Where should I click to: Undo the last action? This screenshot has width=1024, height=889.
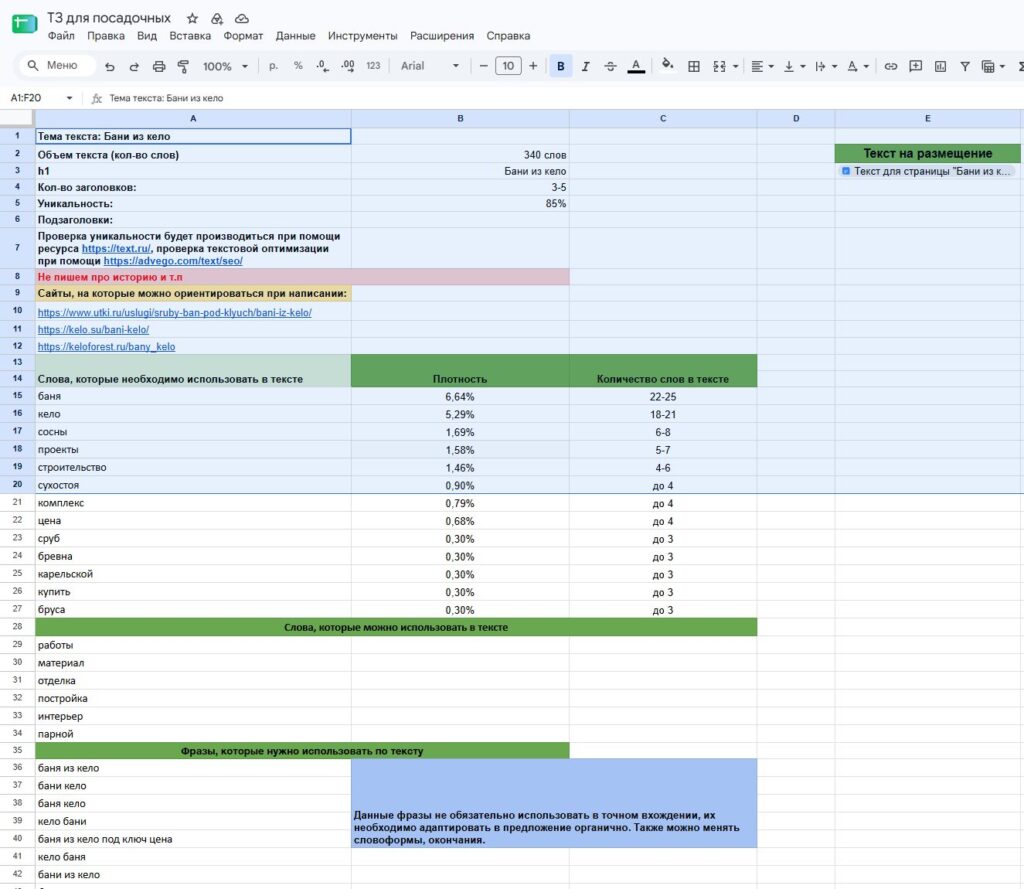[110, 66]
